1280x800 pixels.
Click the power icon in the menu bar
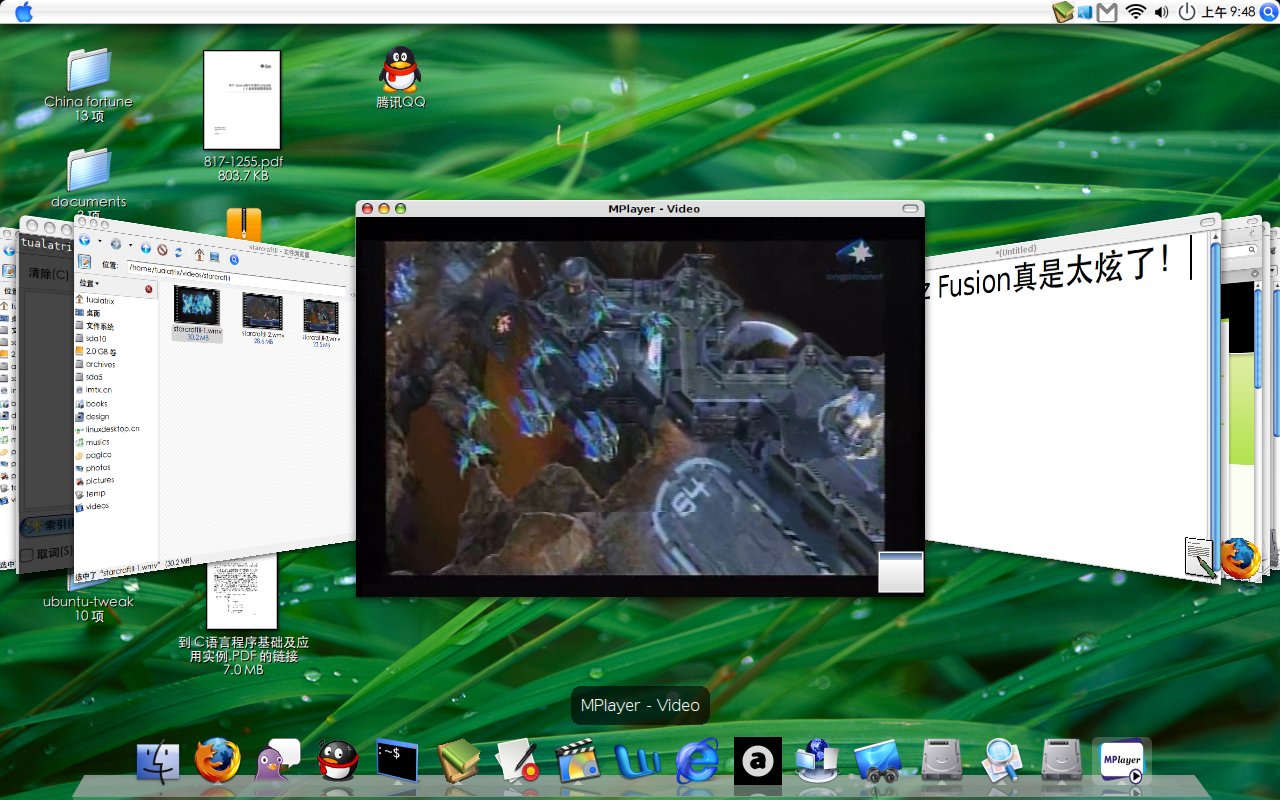click(x=1187, y=12)
